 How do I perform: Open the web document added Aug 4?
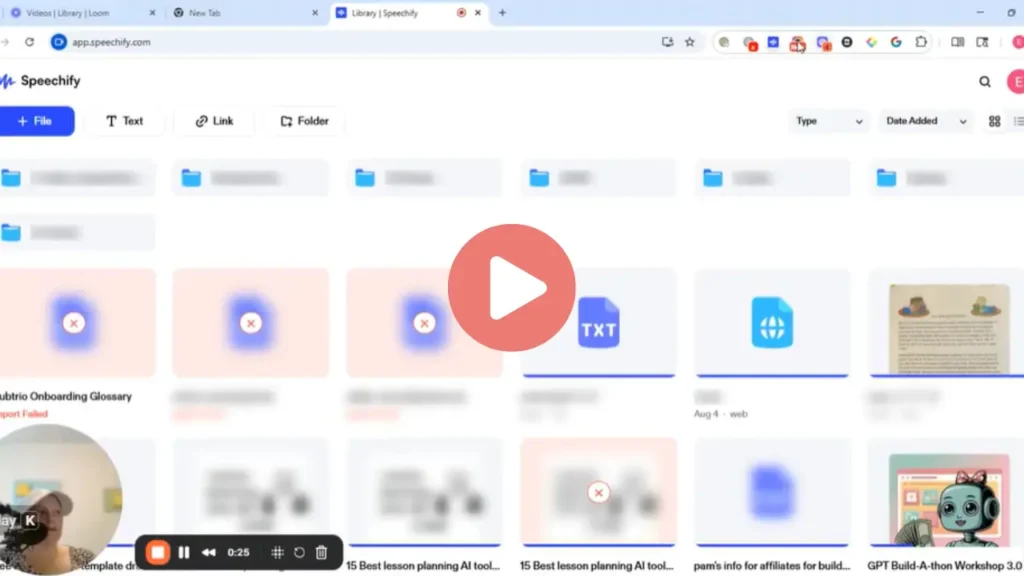771,320
